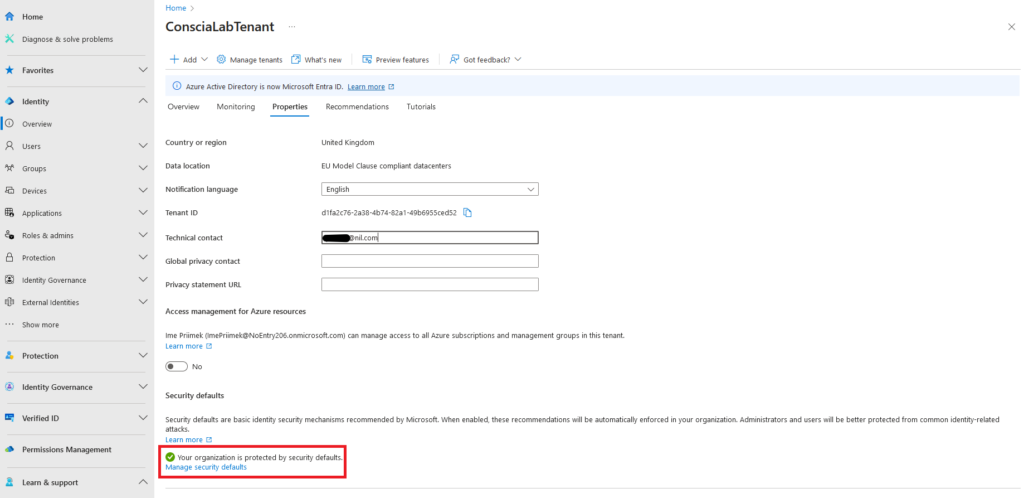1024x498 pixels.
Task: Click the Diagnose & solve problems icon
Action: 9,39
